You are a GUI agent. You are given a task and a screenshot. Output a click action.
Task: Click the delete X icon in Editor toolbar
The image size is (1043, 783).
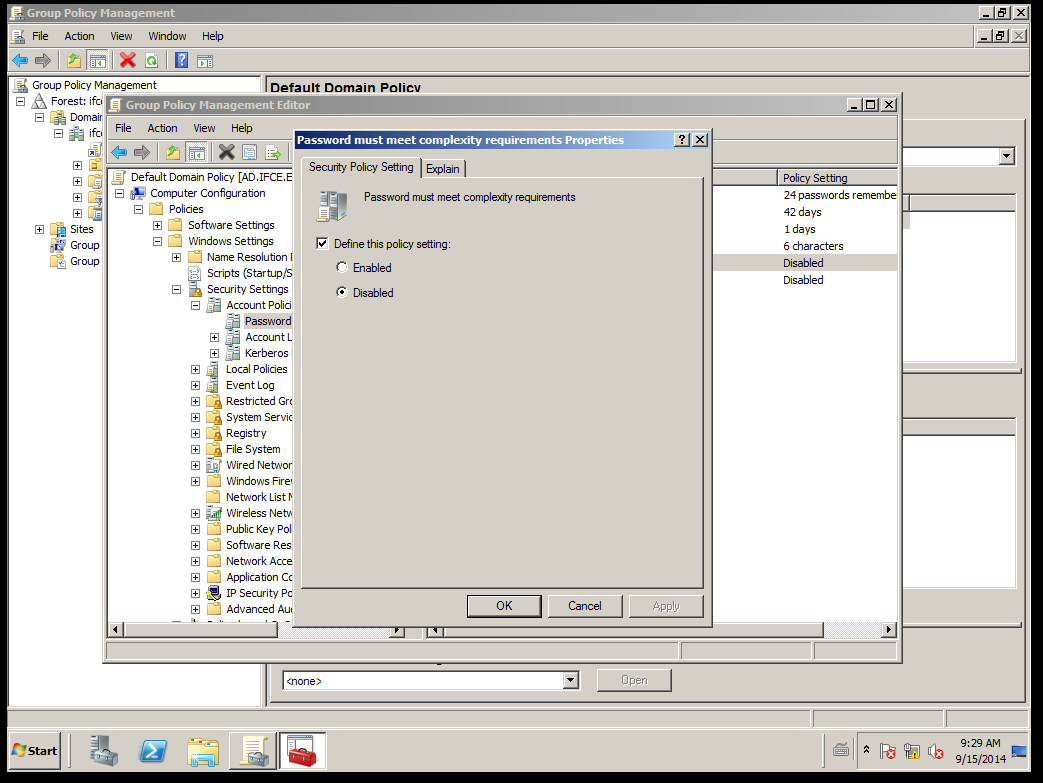click(x=226, y=152)
